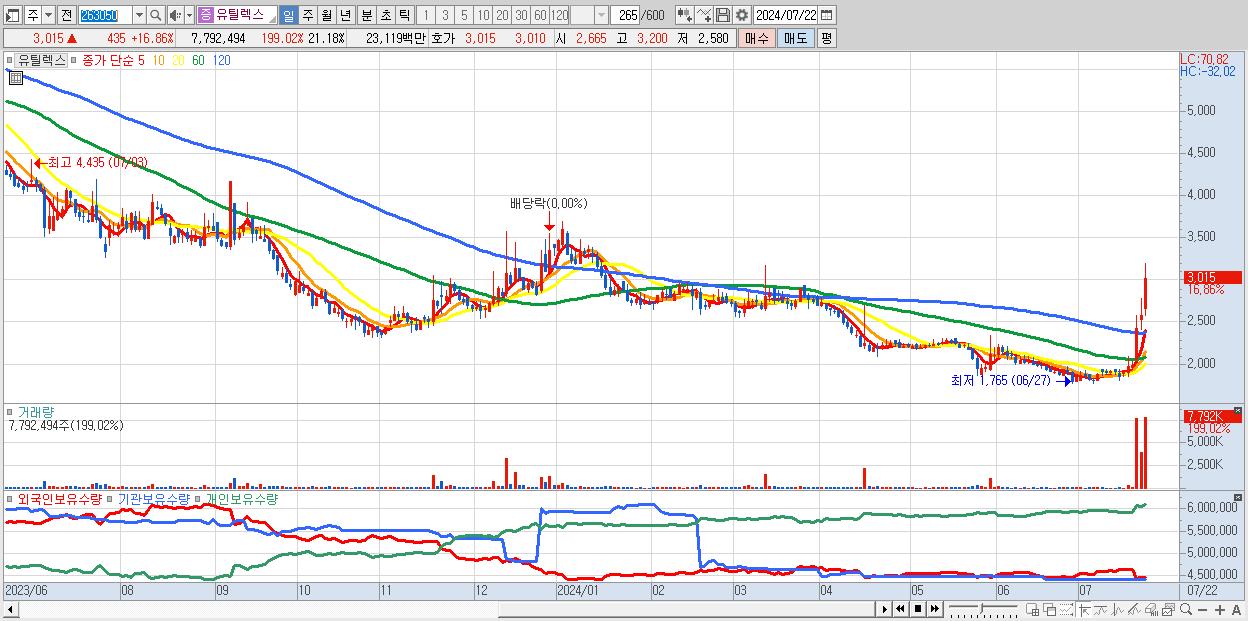
Task: Click the grid window icon in the bottom toolbar
Action: [x=1033, y=609]
